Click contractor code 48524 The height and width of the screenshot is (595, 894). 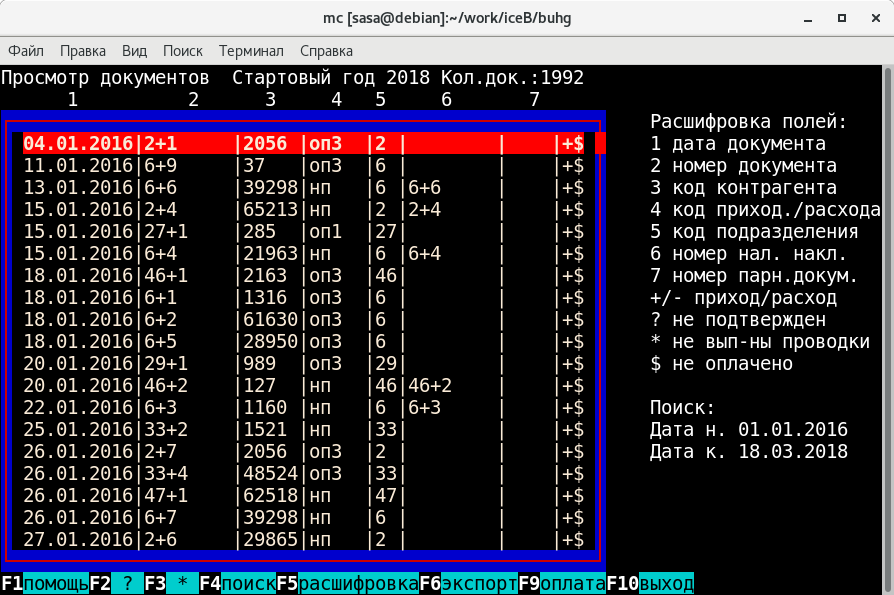[270, 473]
